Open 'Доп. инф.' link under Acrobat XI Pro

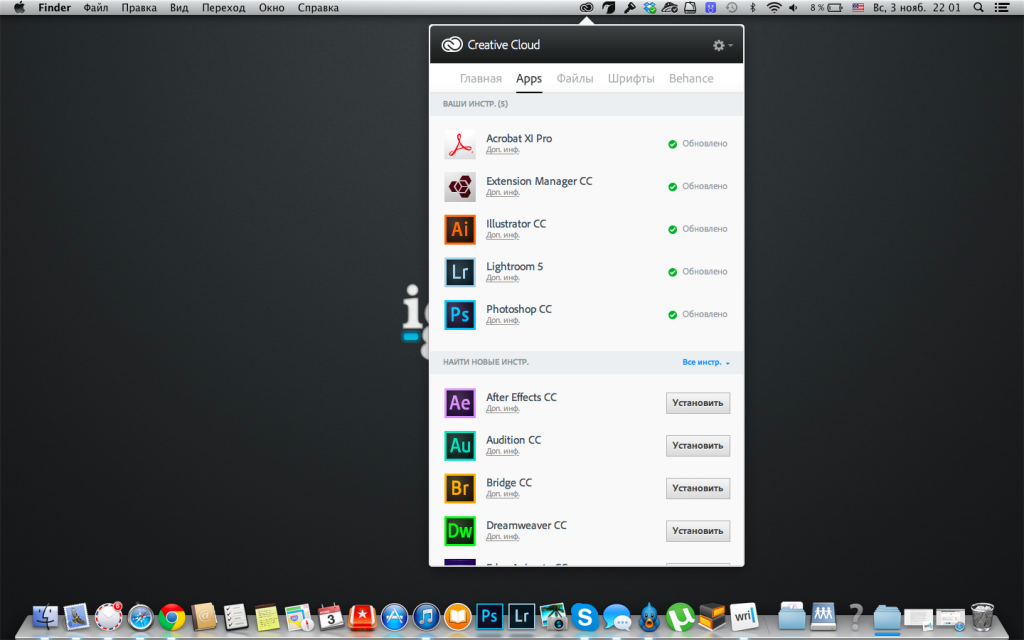502,150
